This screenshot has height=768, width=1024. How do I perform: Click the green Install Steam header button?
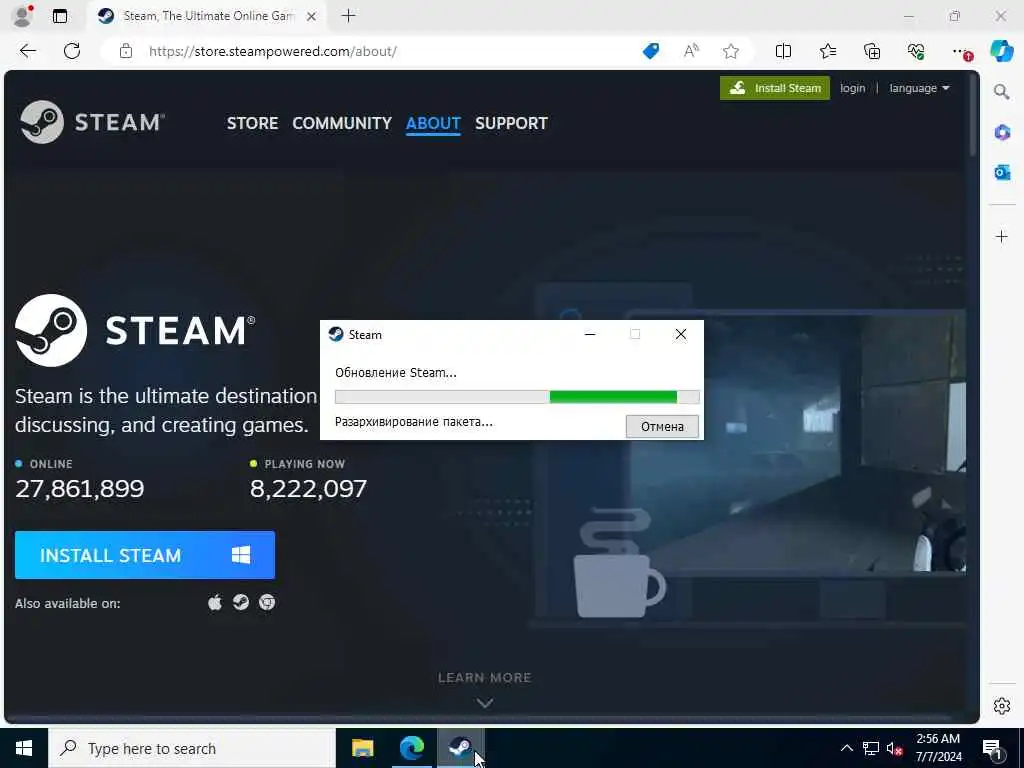[x=775, y=88]
